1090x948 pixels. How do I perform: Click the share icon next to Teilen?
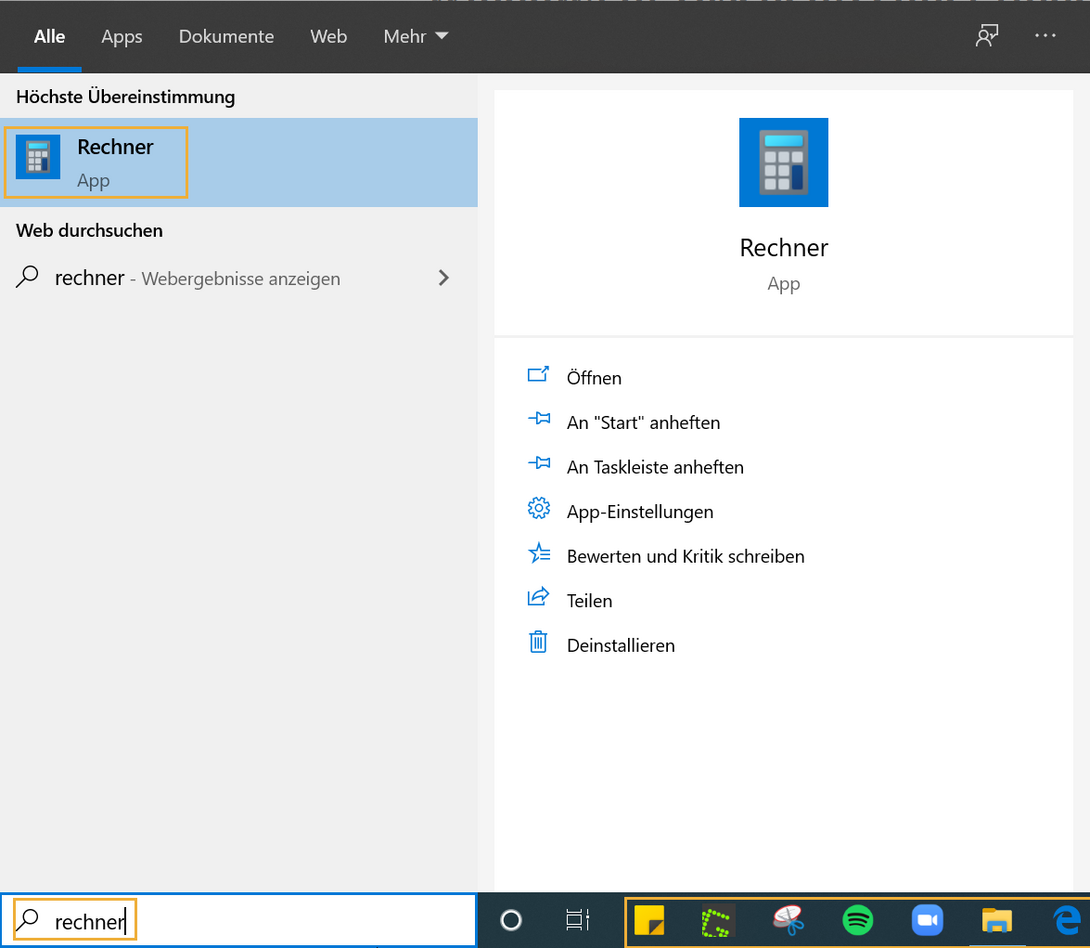[539, 599]
